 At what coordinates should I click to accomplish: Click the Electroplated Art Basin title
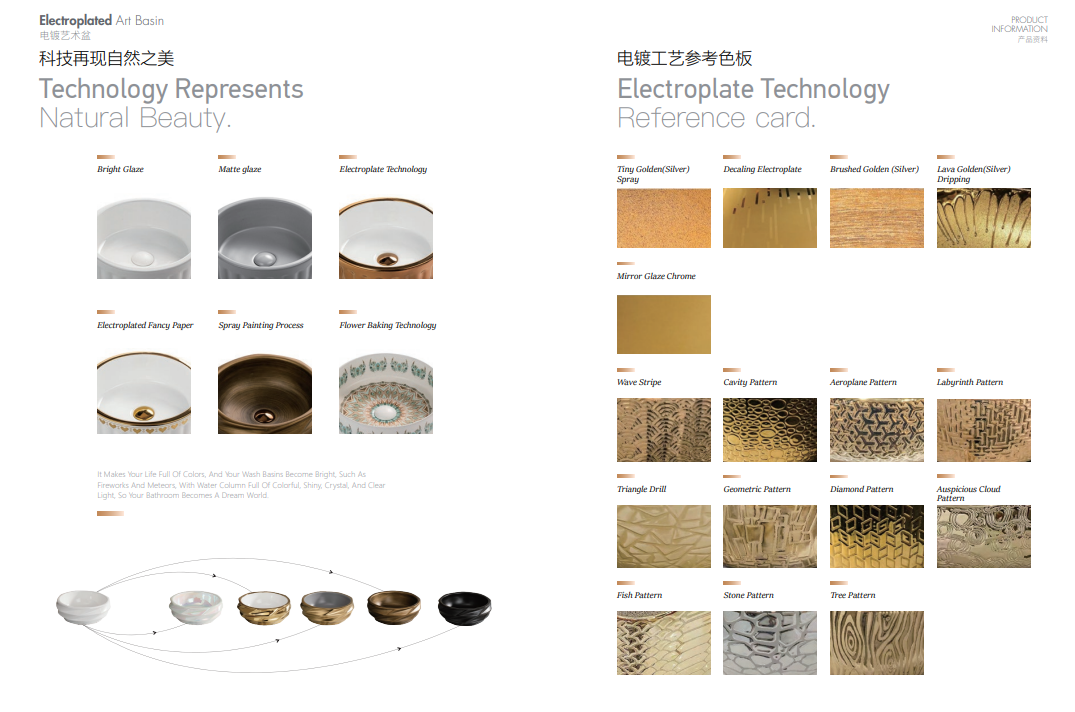tap(101, 20)
